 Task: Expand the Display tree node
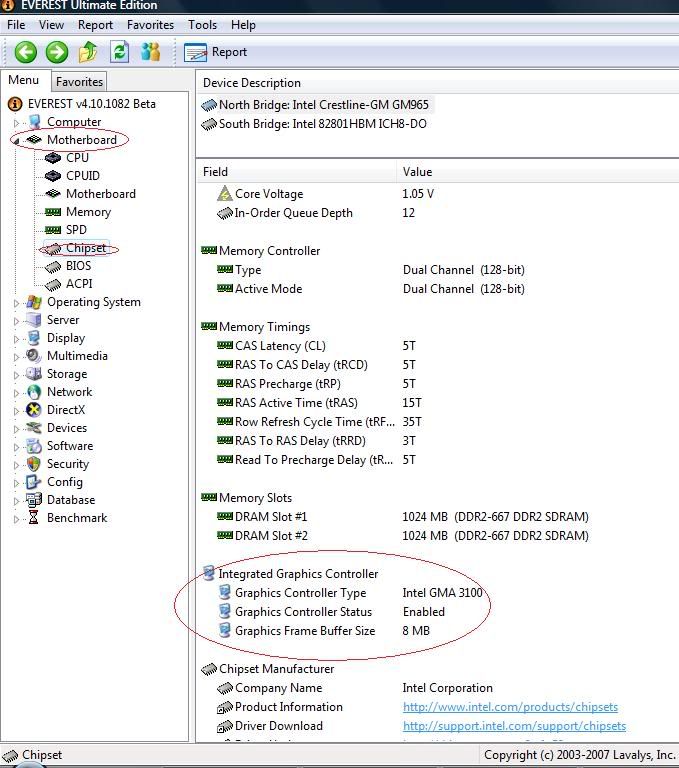16,339
